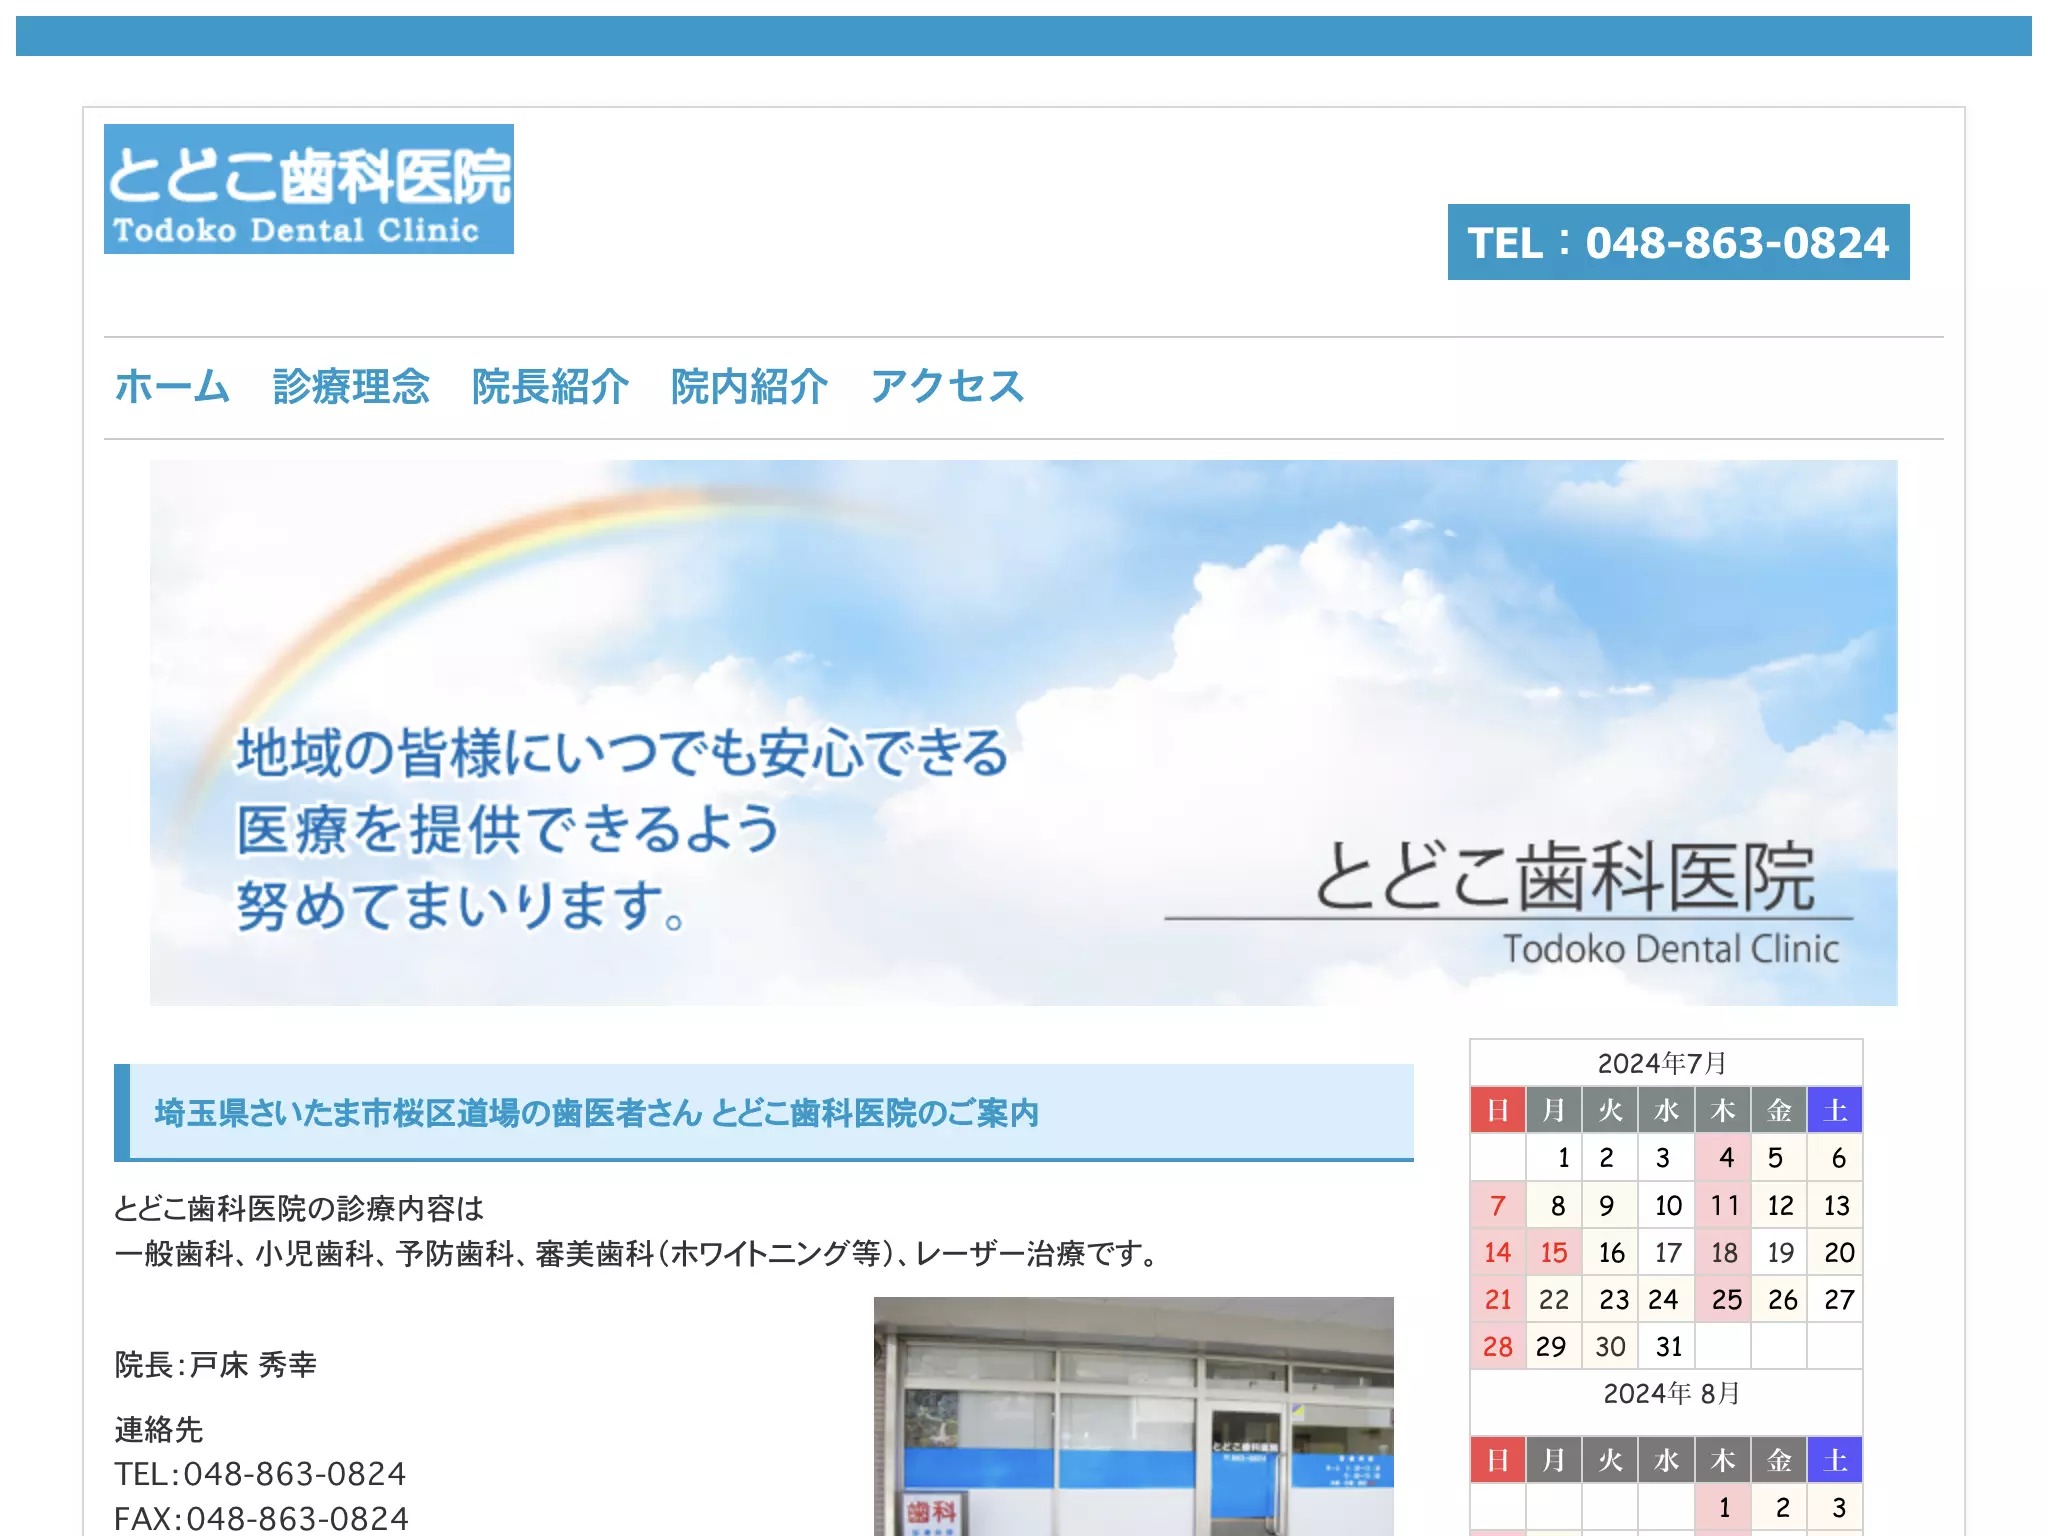
Task: Click the 連絡先 label
Action: coord(159,1430)
